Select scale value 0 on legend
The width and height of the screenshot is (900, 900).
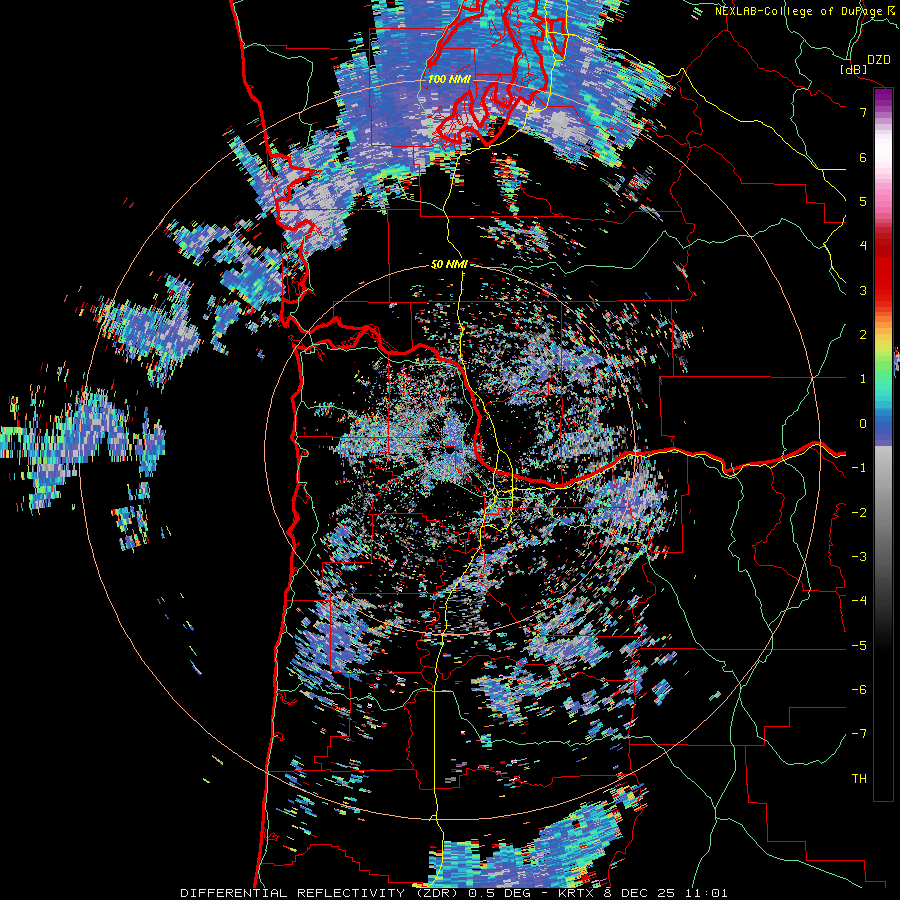[863, 424]
